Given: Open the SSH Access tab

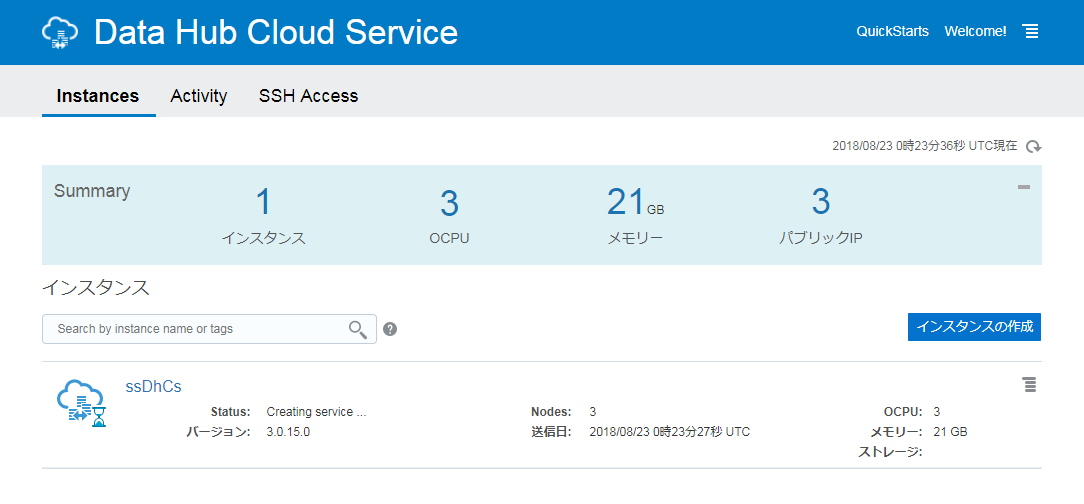Looking at the screenshot, I should tap(308, 96).
